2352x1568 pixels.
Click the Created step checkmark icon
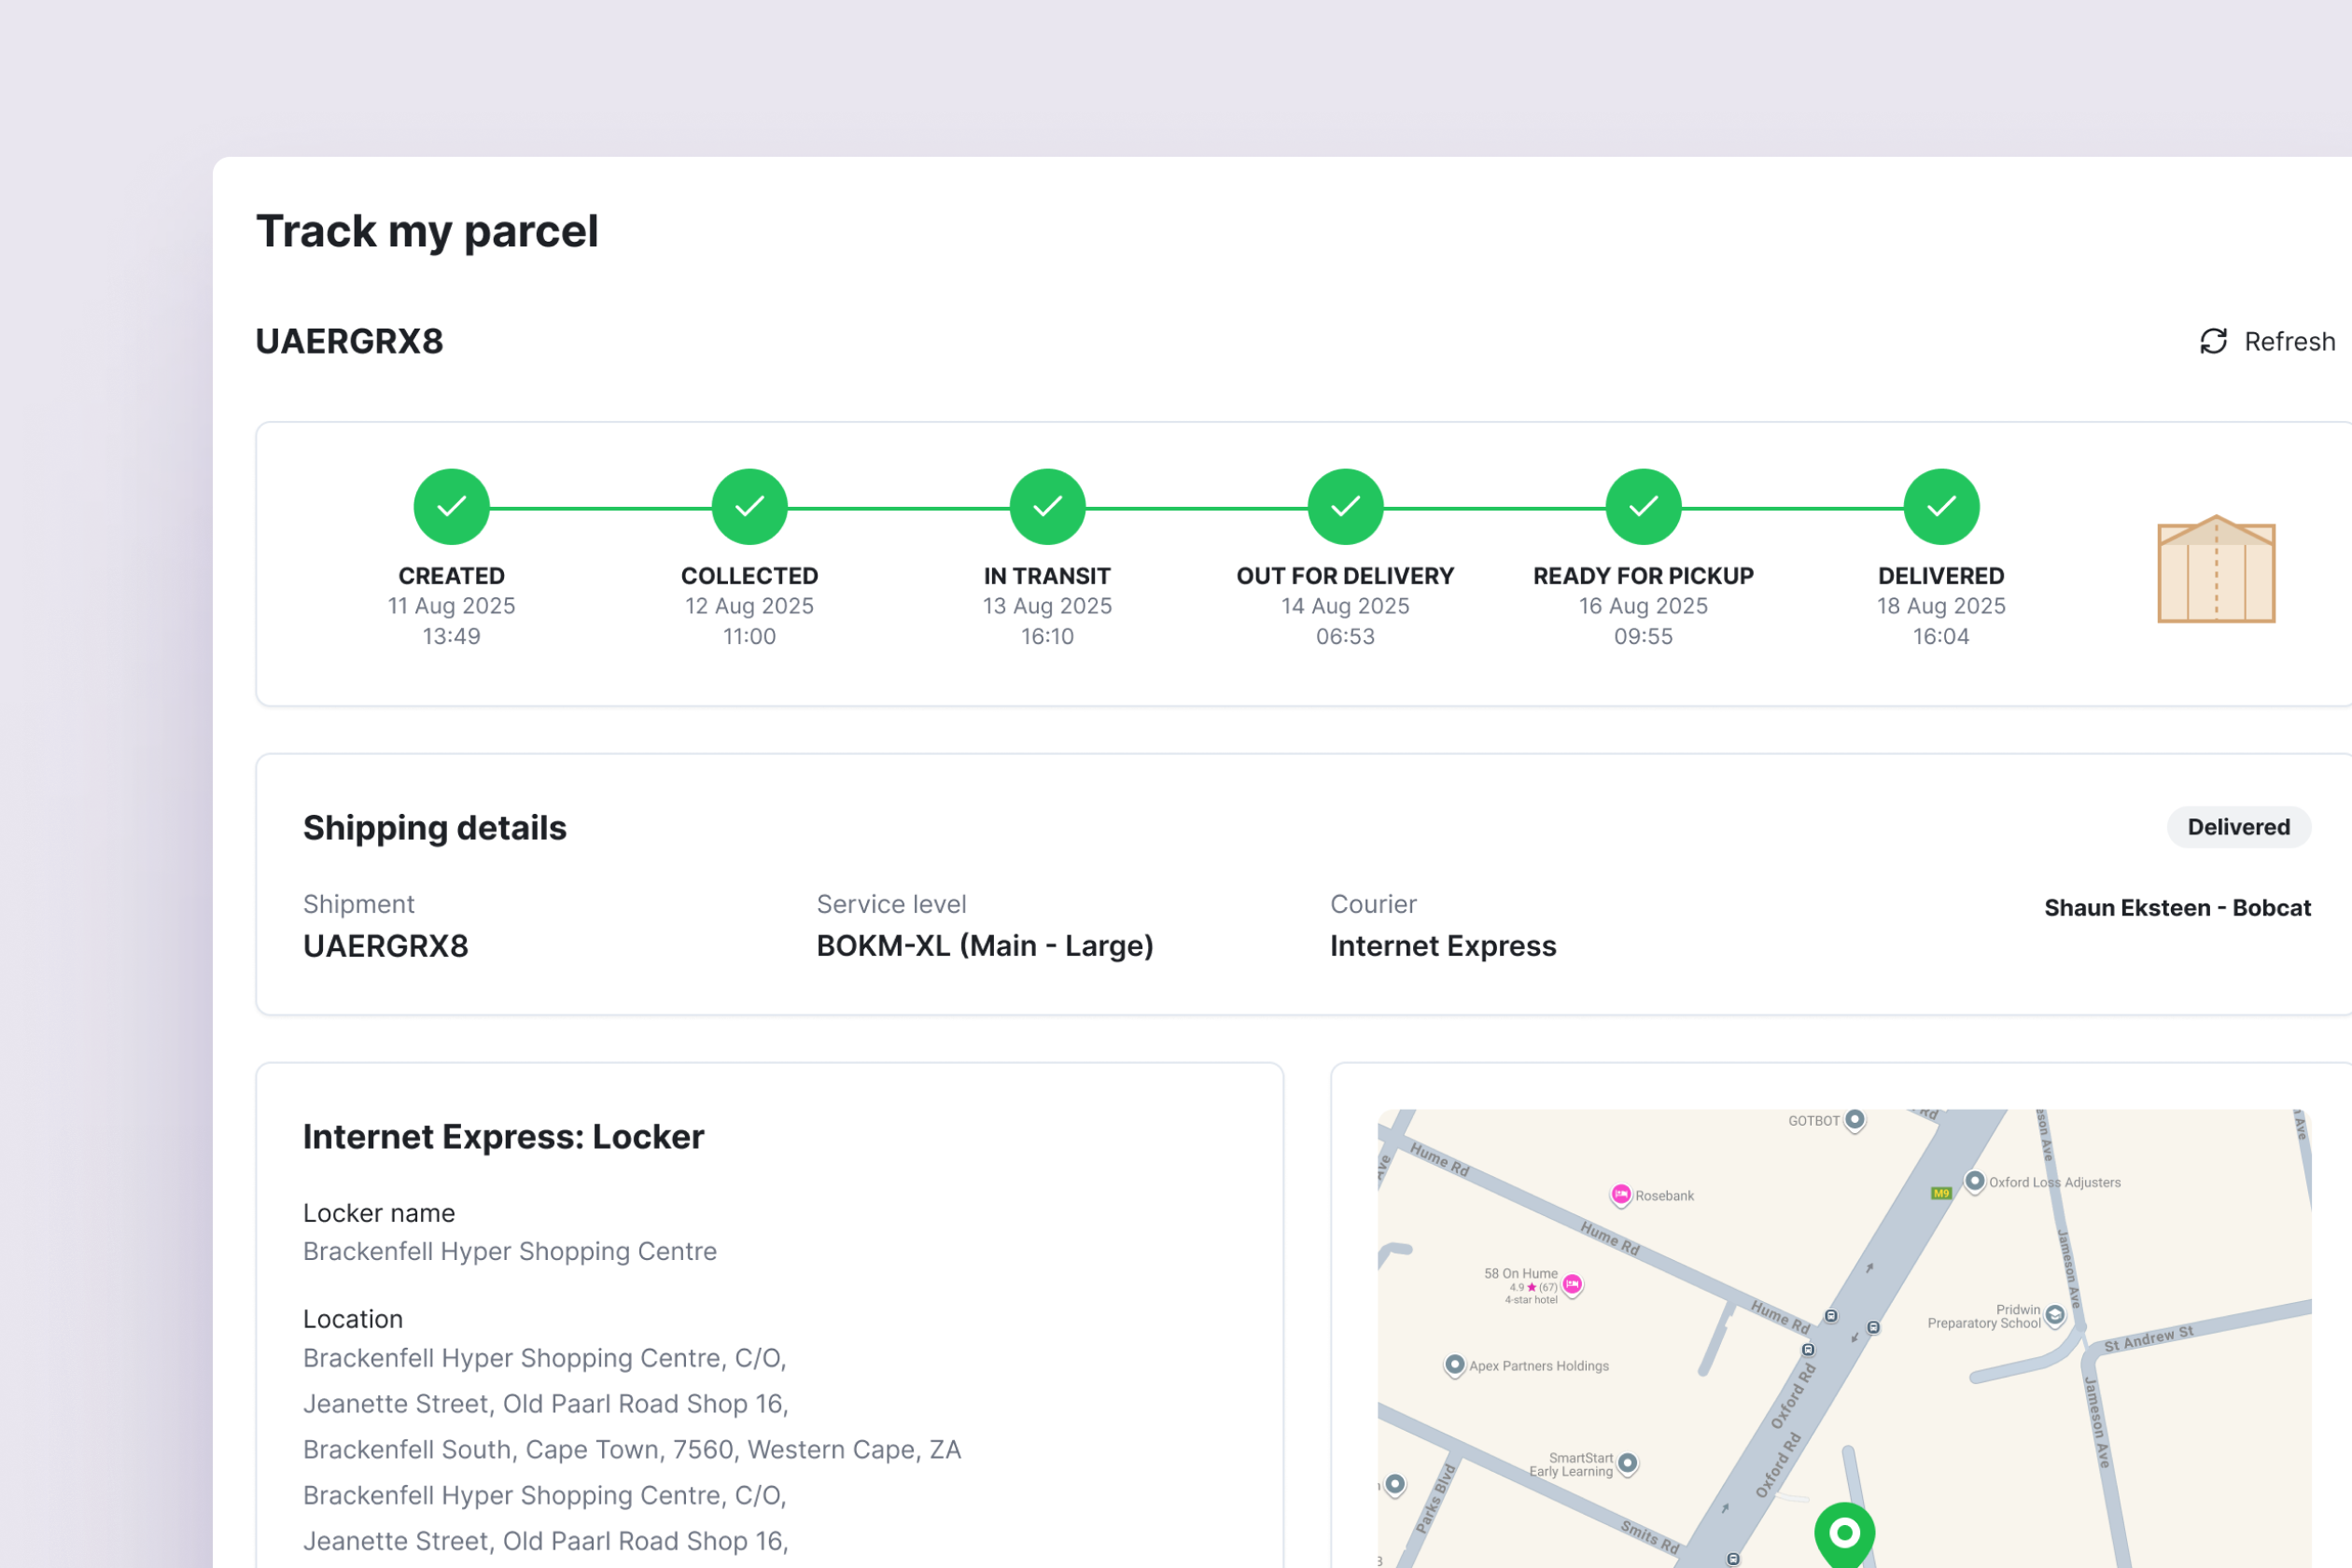tap(452, 507)
